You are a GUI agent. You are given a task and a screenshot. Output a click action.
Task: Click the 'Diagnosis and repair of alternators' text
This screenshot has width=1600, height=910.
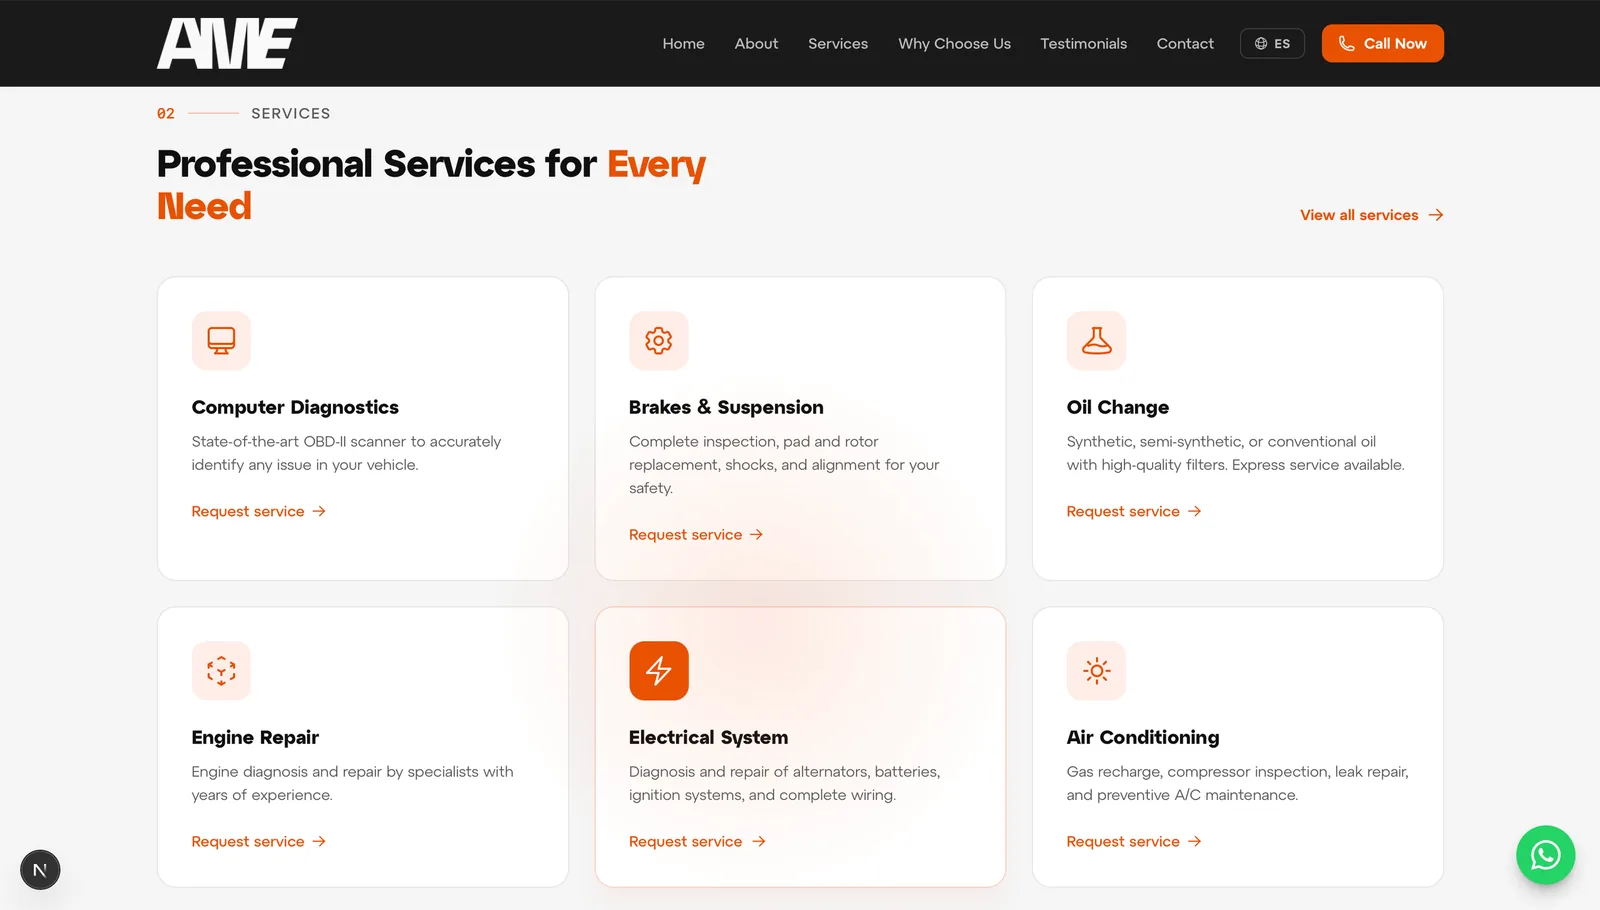point(784,783)
